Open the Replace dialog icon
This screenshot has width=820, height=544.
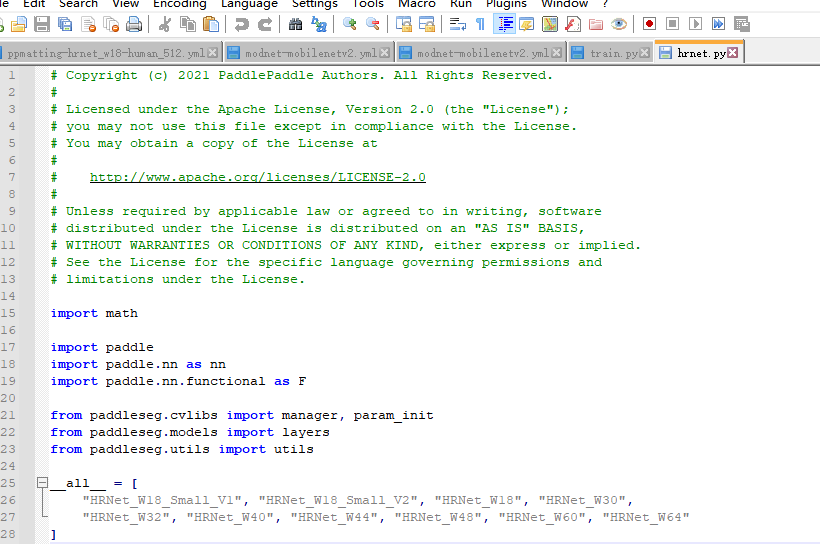(318, 24)
